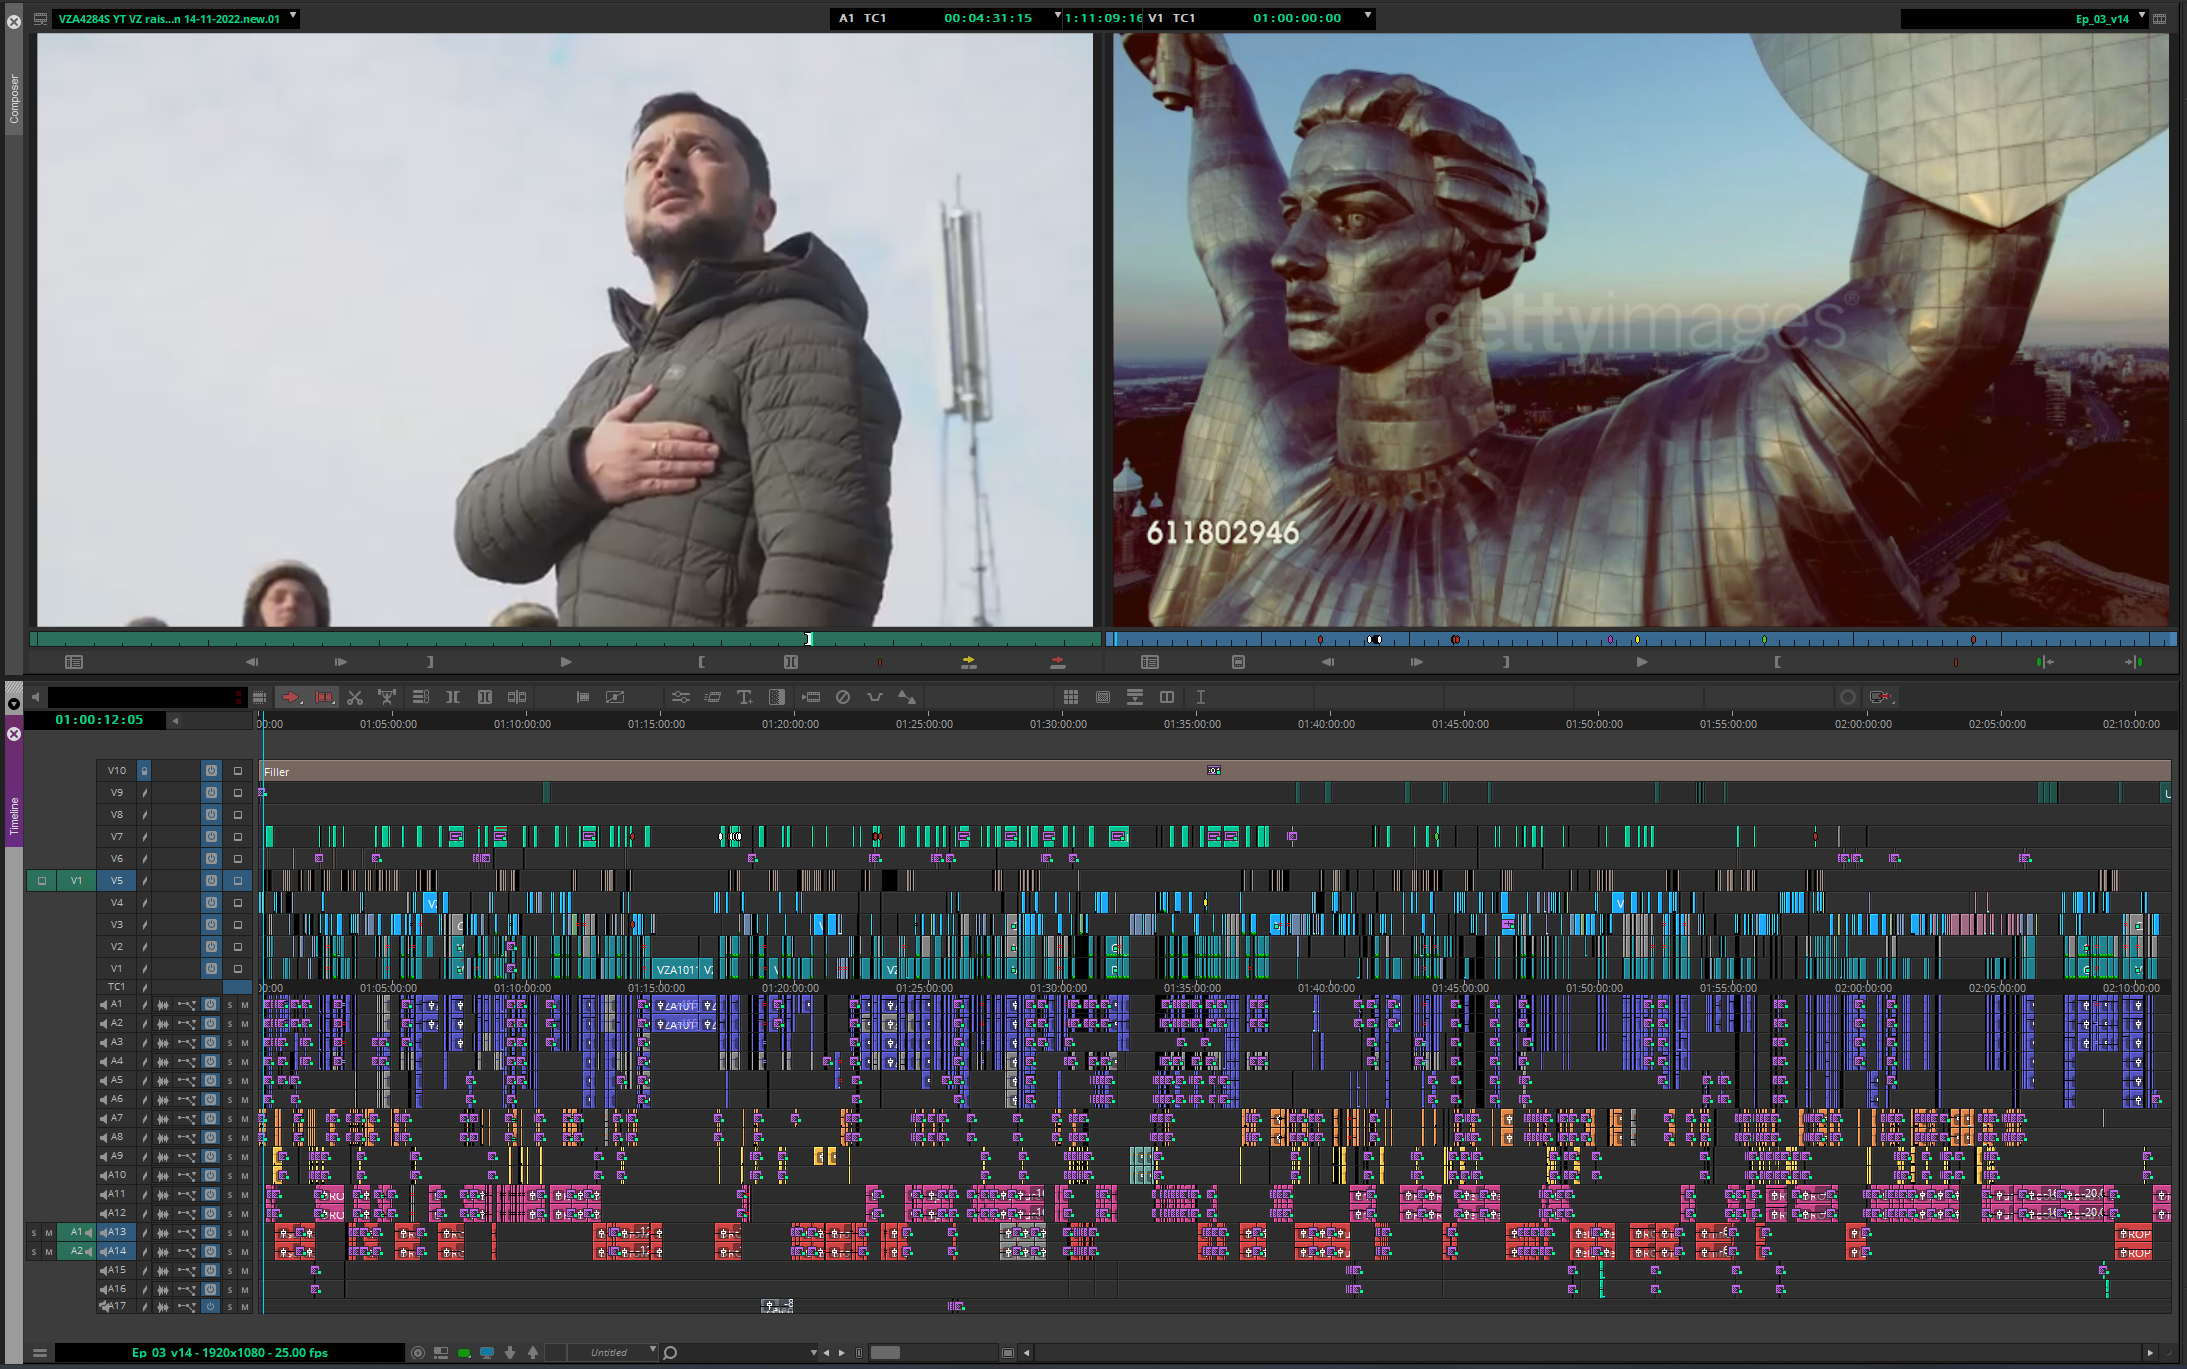The height and width of the screenshot is (1369, 2187).
Task: Solo the A1 audio track
Action: click(x=229, y=1005)
